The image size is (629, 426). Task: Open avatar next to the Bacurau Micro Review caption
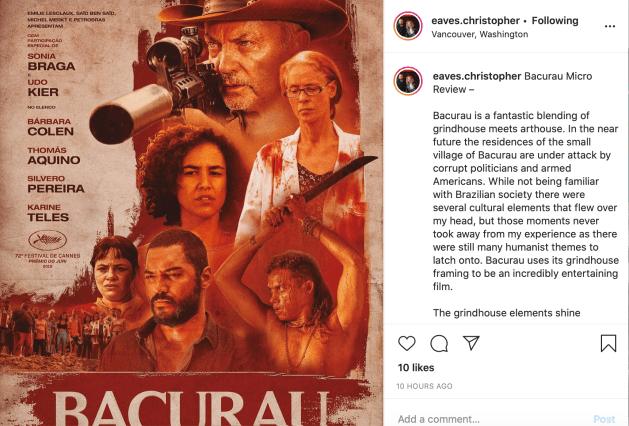coord(408,81)
